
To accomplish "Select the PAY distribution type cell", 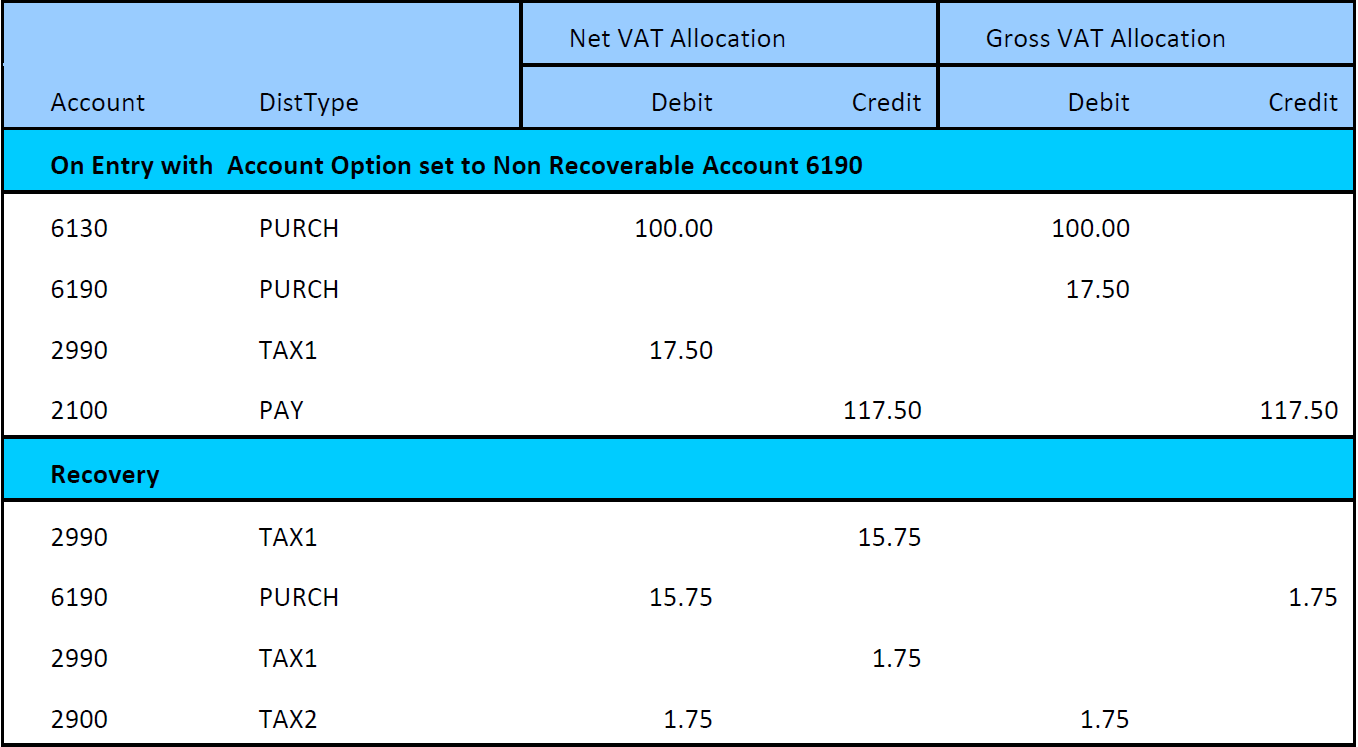I will (x=281, y=410).
